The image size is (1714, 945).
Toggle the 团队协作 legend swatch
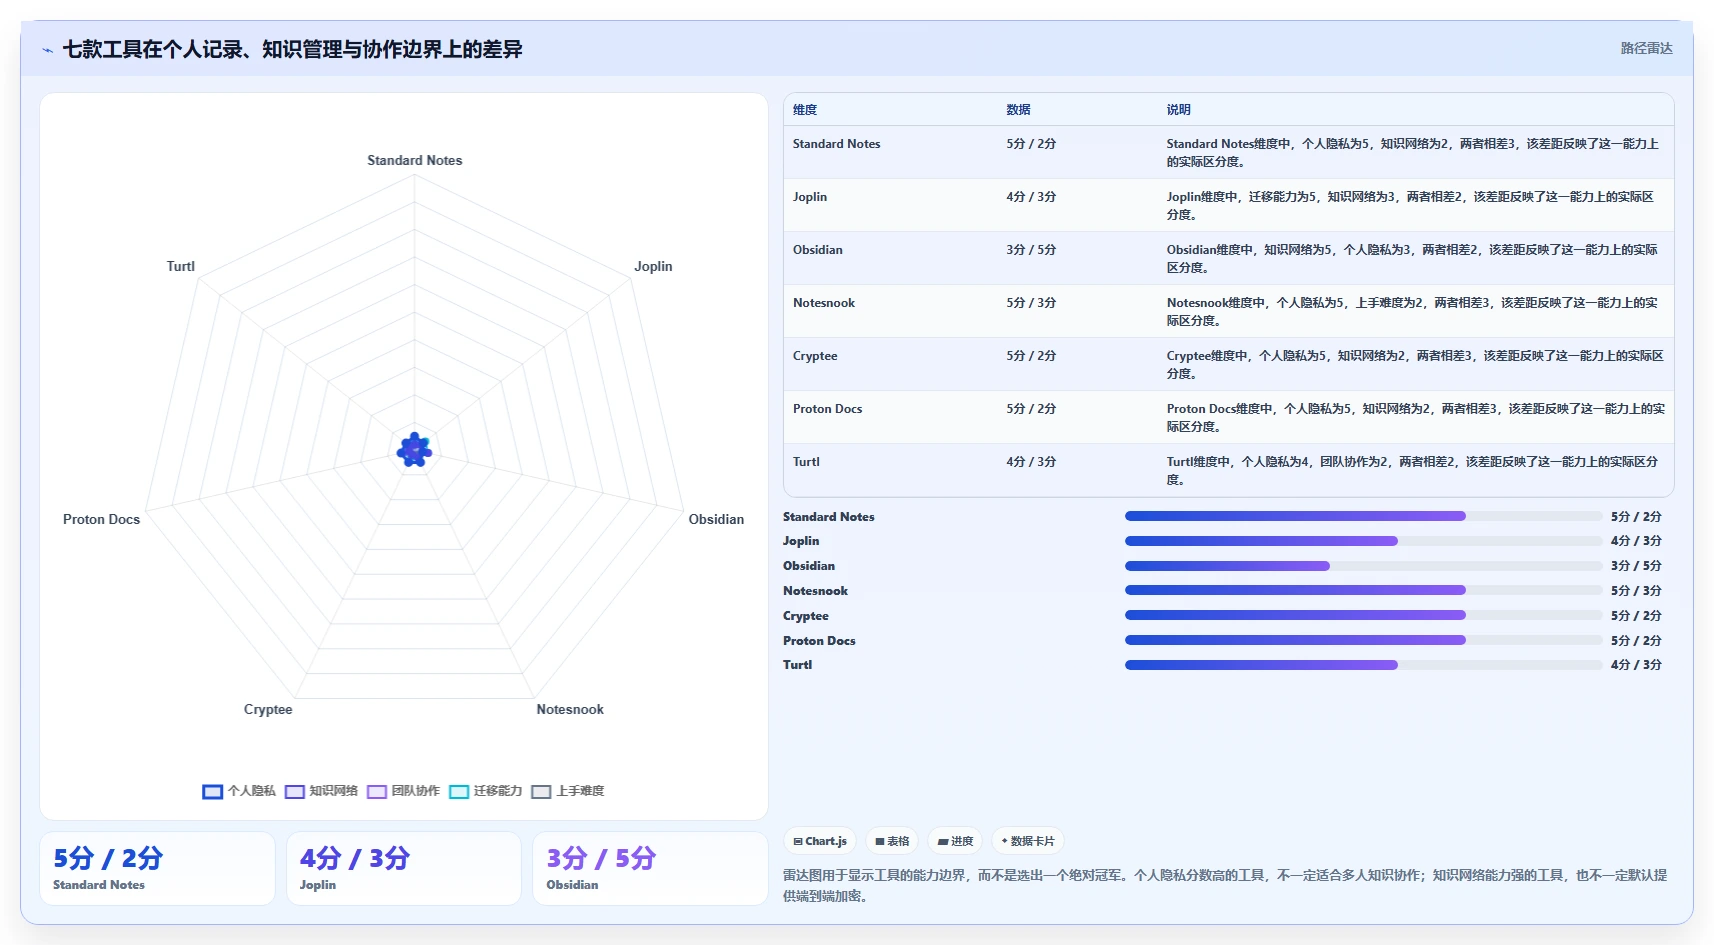[x=376, y=792]
